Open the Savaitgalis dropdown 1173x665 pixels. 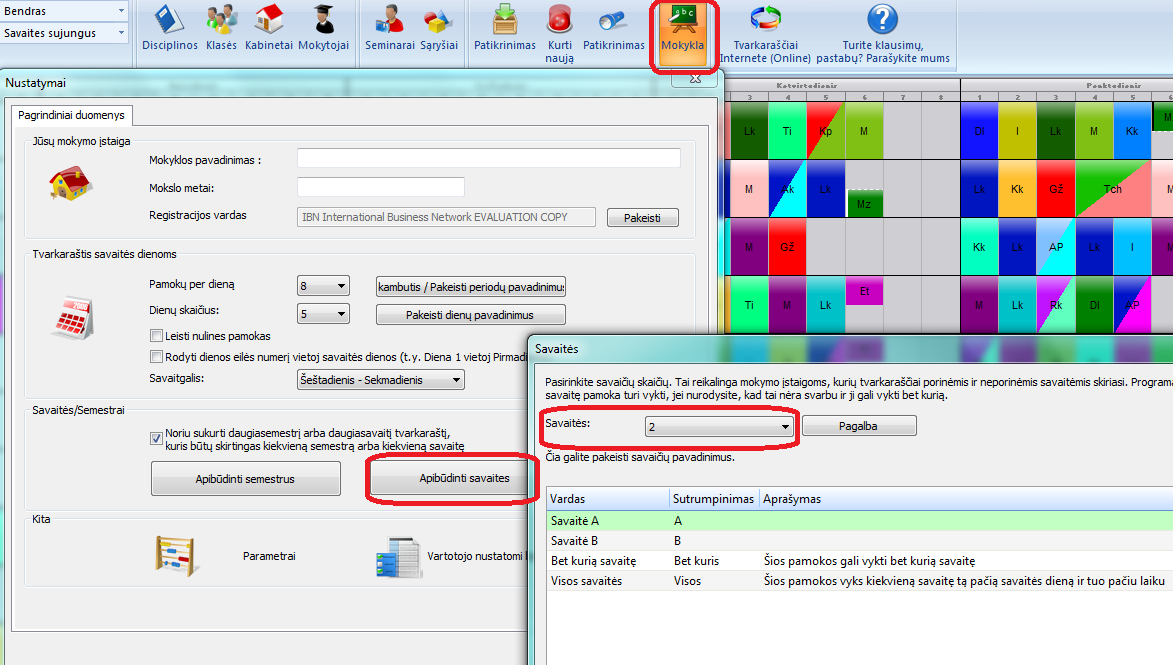pos(381,380)
